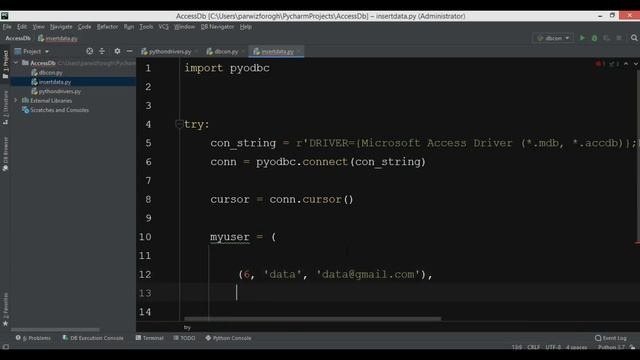Screen dimensions: 640x360
Task: Open the View menu
Action: [38, 27]
